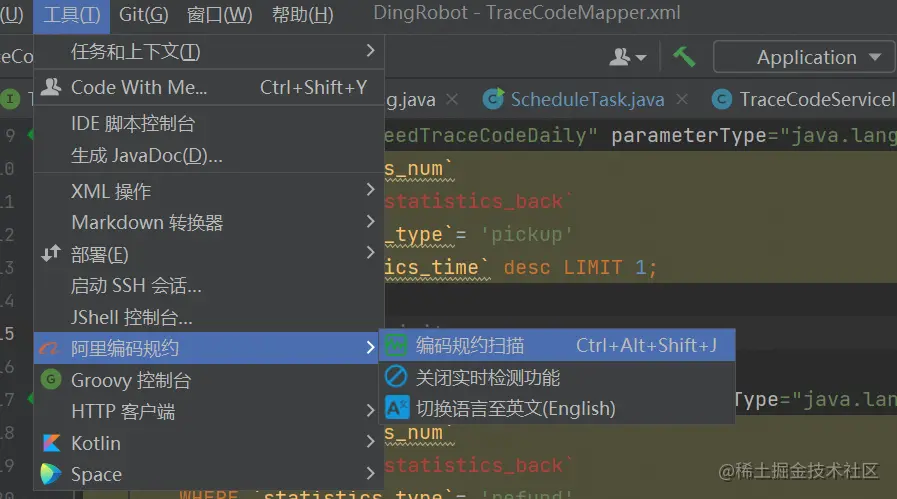Image resolution: width=897 pixels, height=499 pixels.
Task: Open the 窗口(W) menu
Action: click(x=220, y=15)
